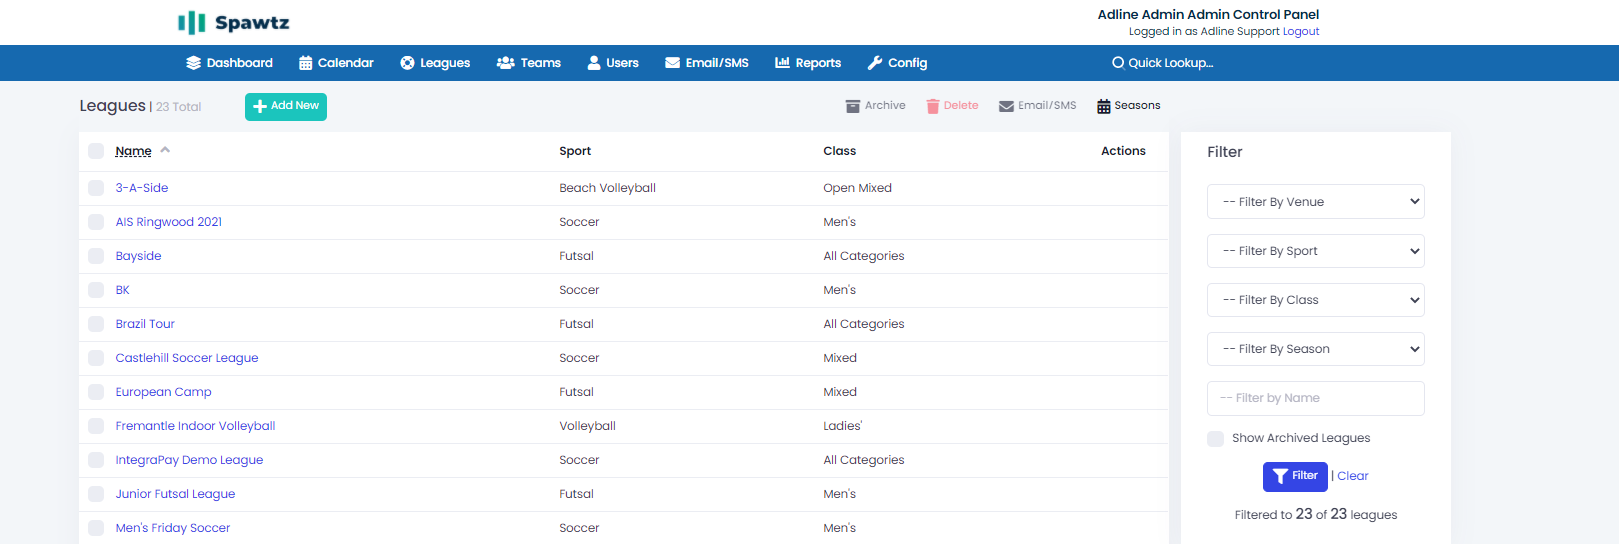The width and height of the screenshot is (1619, 544).
Task: Select the European Camp checkbox
Action: pos(96,392)
